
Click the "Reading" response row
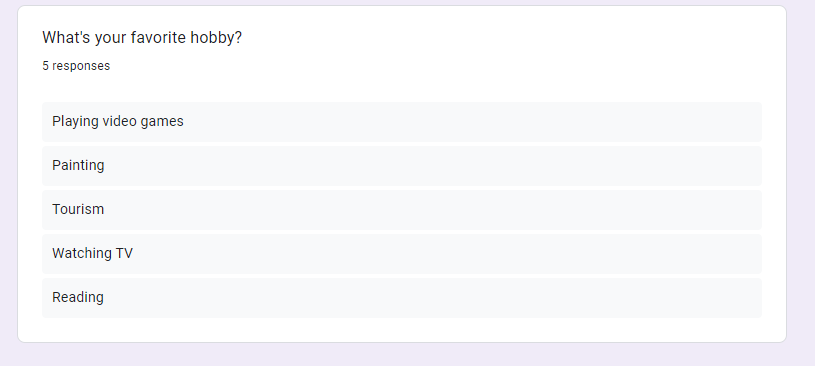click(402, 297)
